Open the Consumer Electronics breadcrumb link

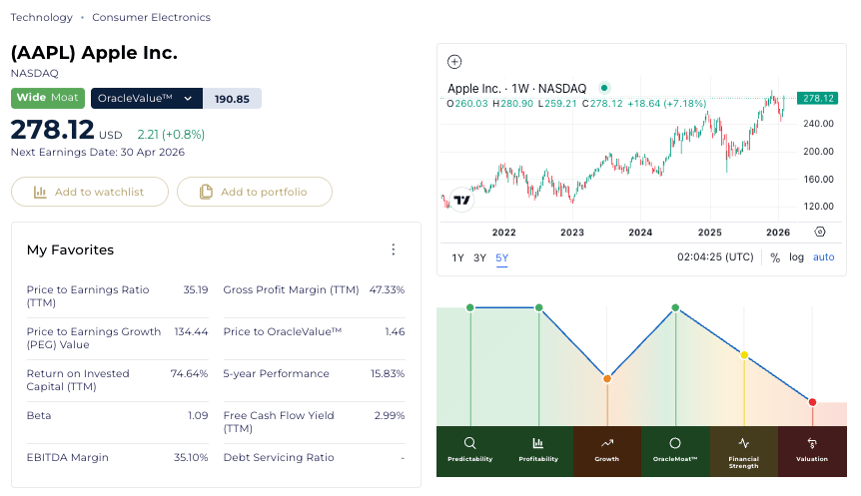(x=151, y=17)
